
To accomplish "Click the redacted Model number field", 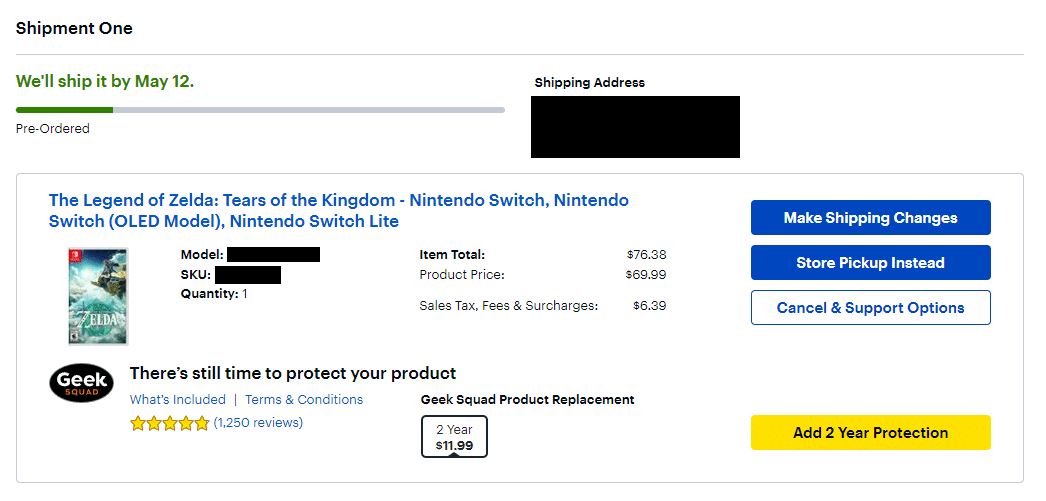I will point(274,254).
